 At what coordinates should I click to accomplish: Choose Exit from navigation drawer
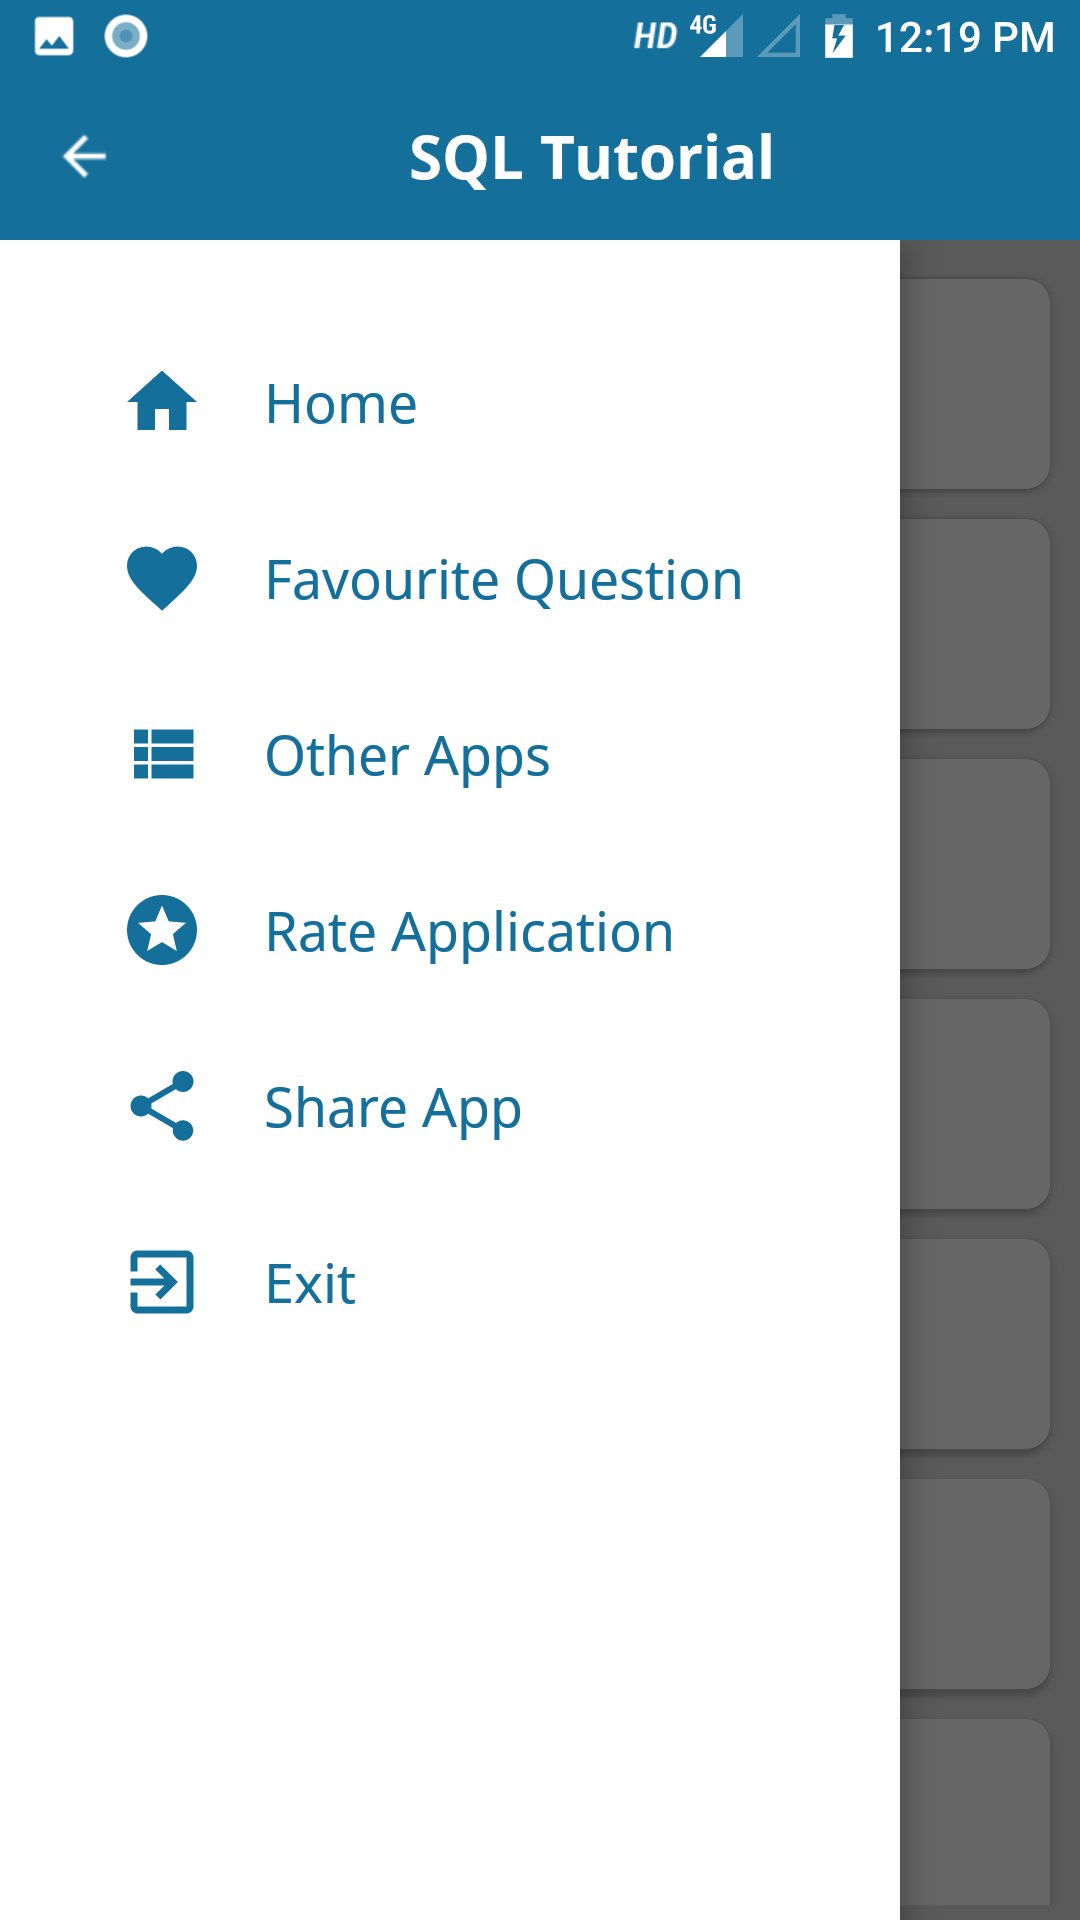coord(450,1282)
